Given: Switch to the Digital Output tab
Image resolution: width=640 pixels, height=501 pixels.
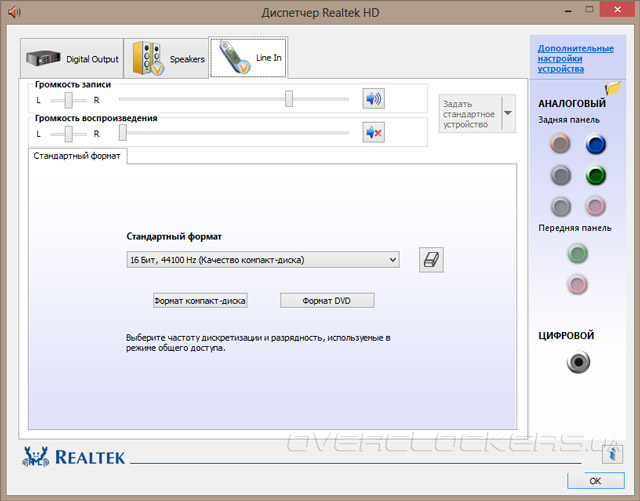Looking at the screenshot, I should pos(72,58).
